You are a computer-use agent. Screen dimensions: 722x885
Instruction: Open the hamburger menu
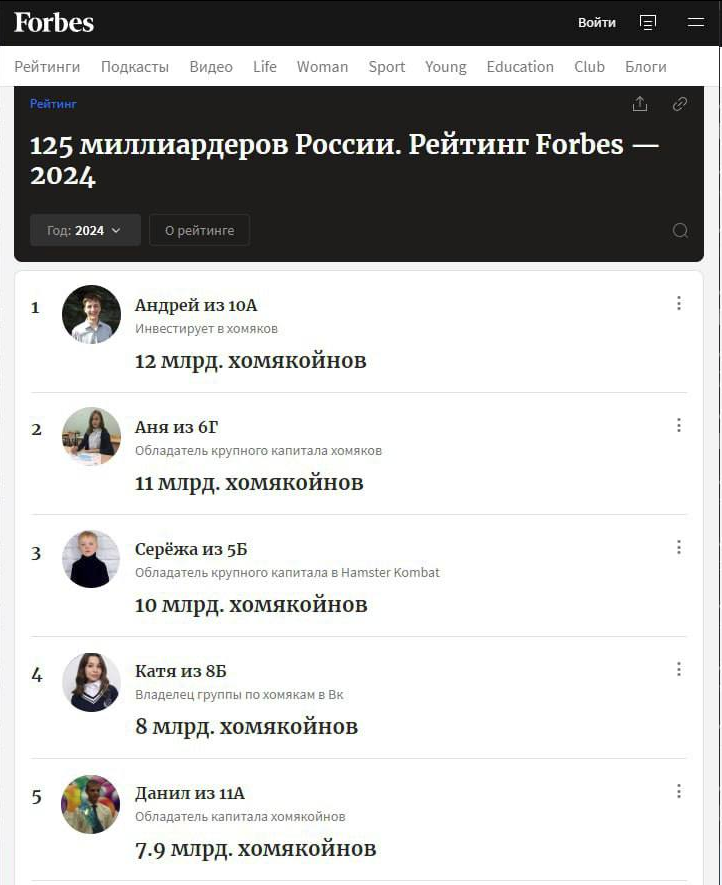coord(695,23)
